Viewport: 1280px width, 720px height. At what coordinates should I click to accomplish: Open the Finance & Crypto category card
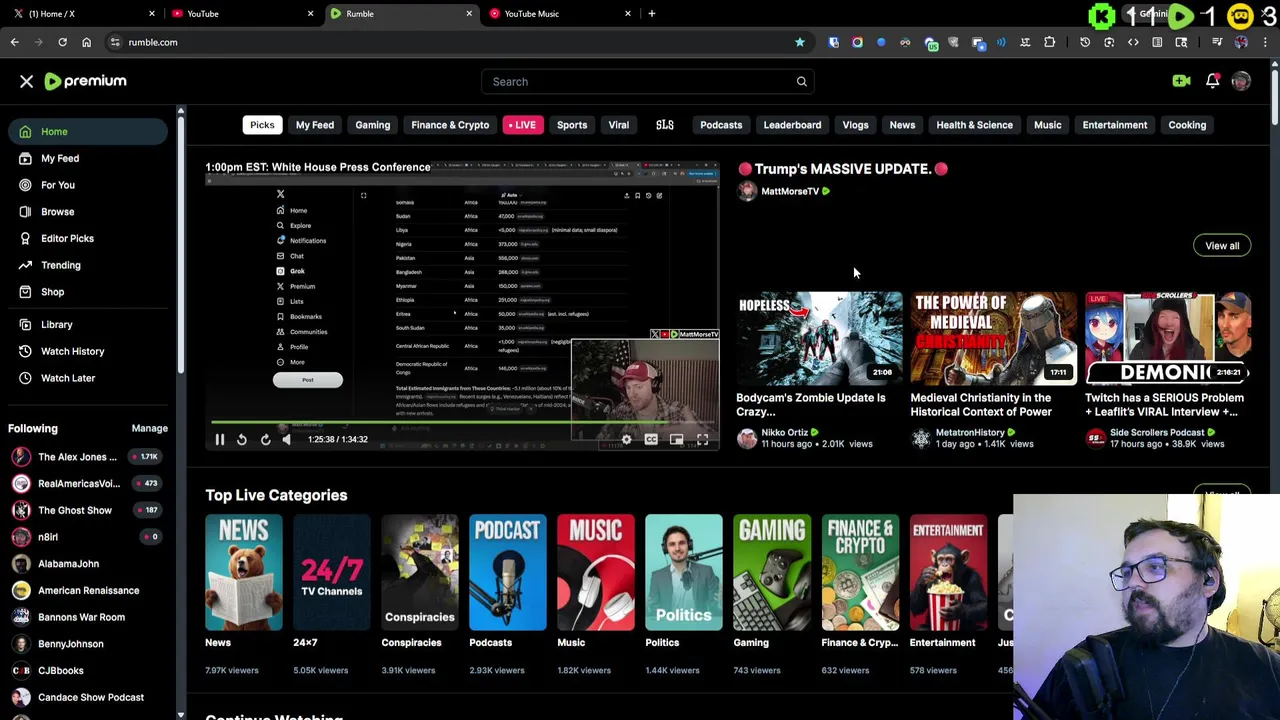(860, 573)
